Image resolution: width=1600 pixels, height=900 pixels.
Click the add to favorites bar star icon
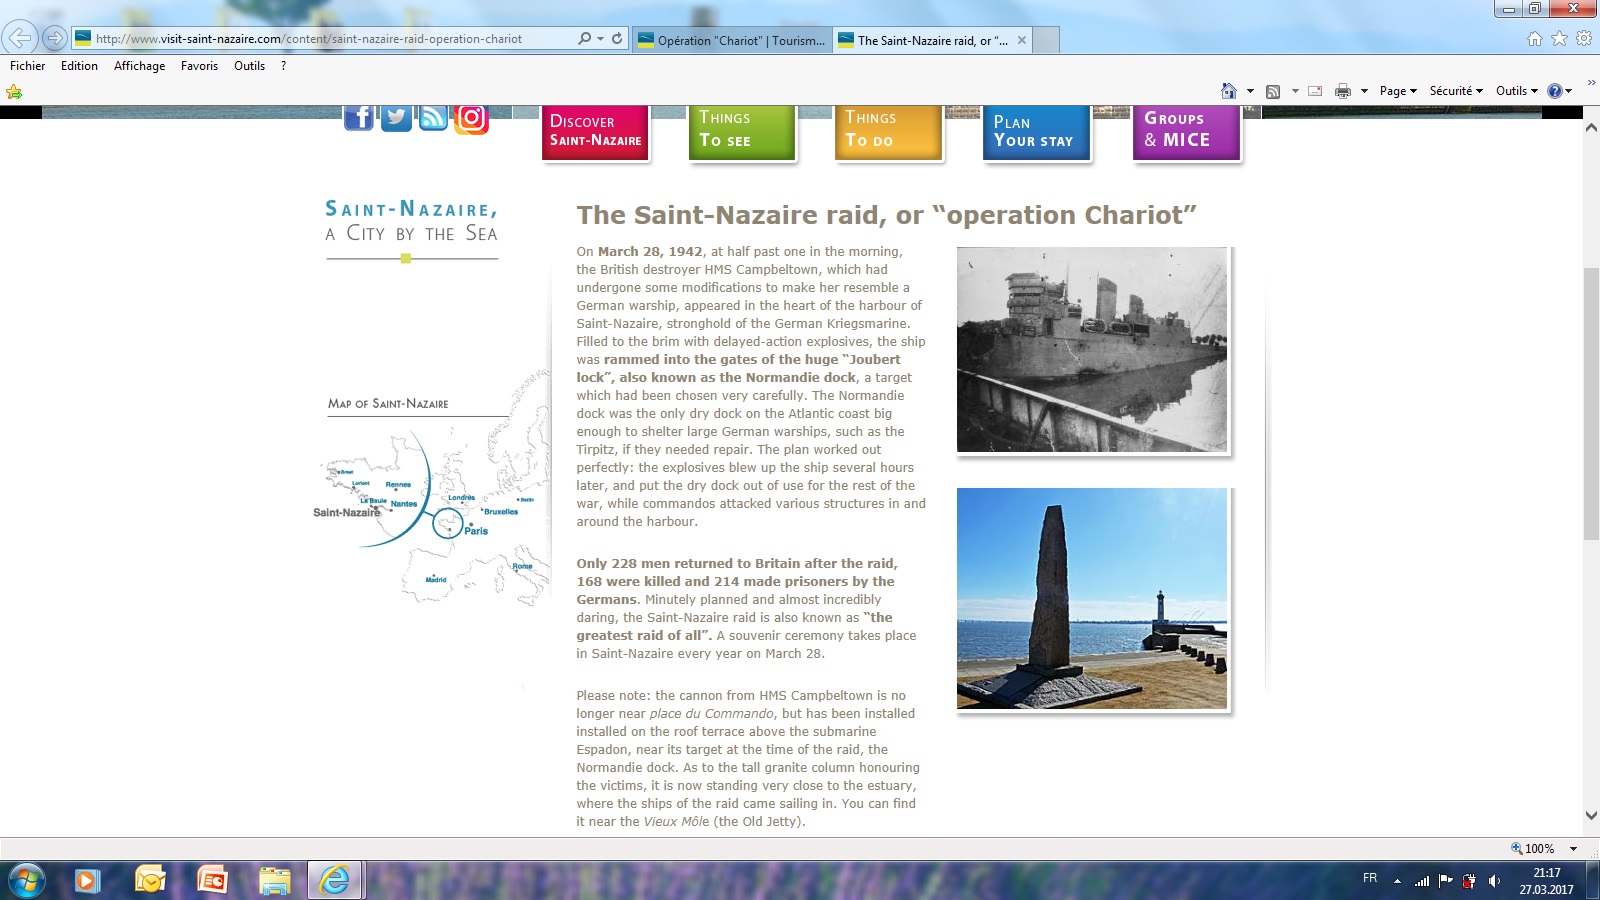(14, 91)
